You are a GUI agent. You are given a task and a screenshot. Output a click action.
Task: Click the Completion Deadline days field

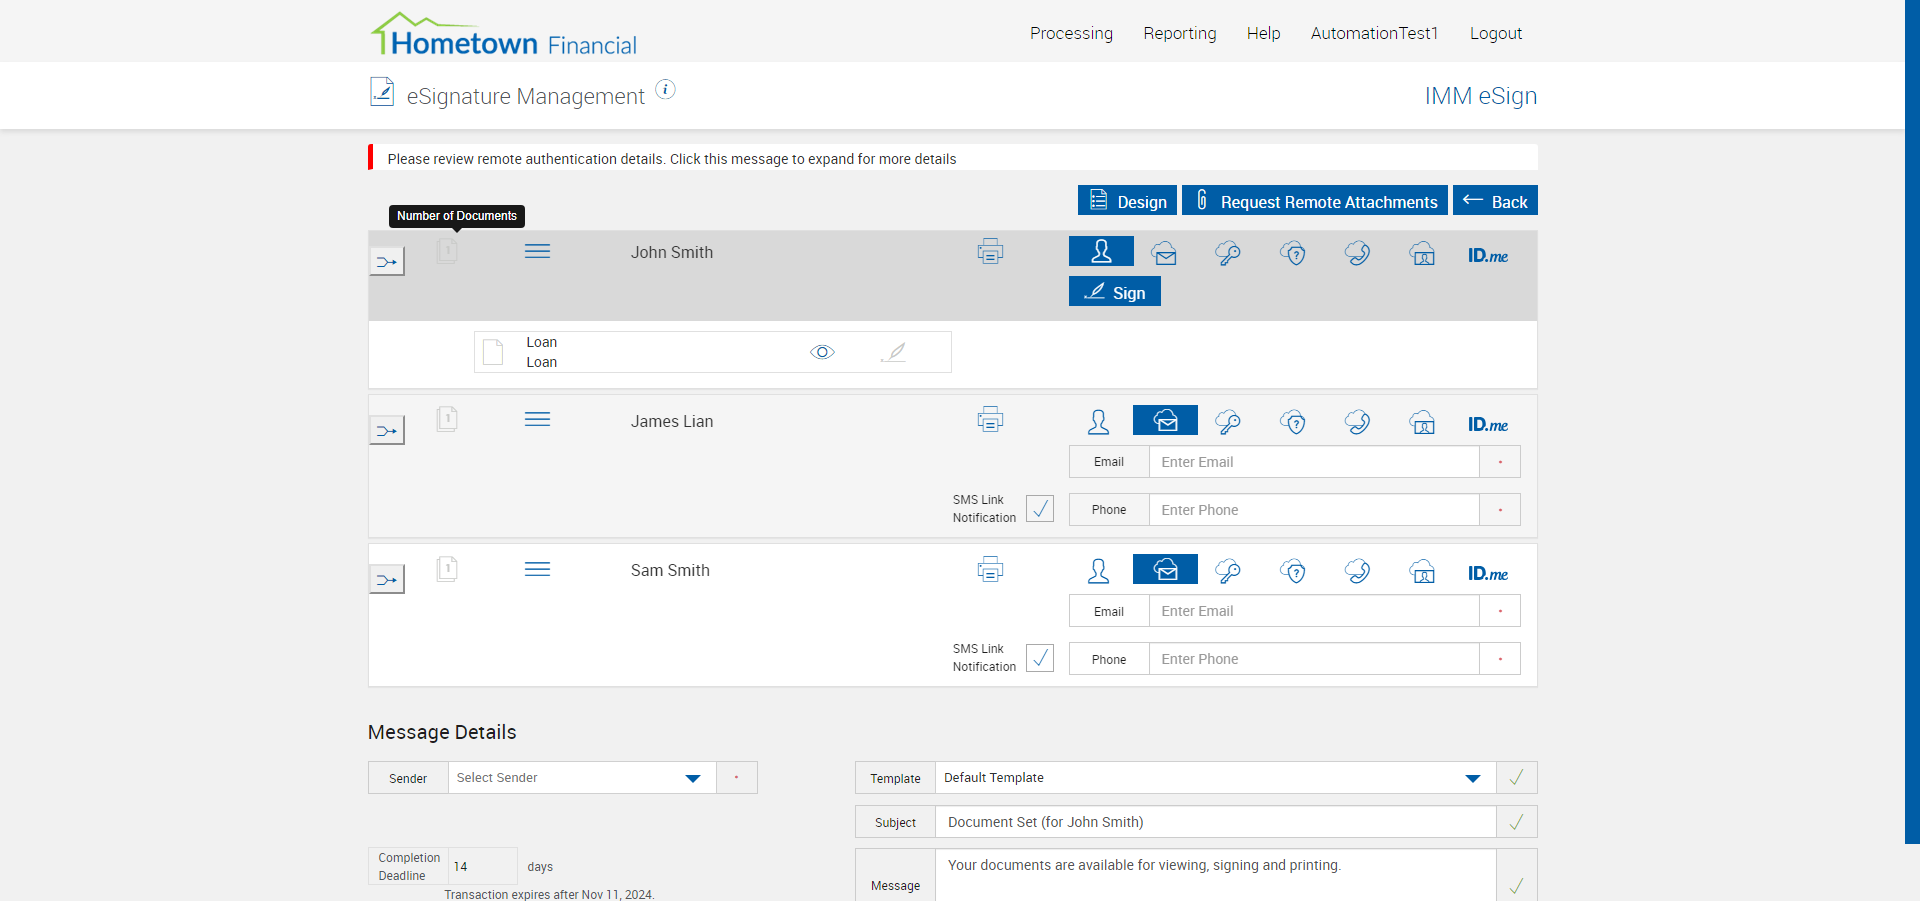[x=483, y=866]
